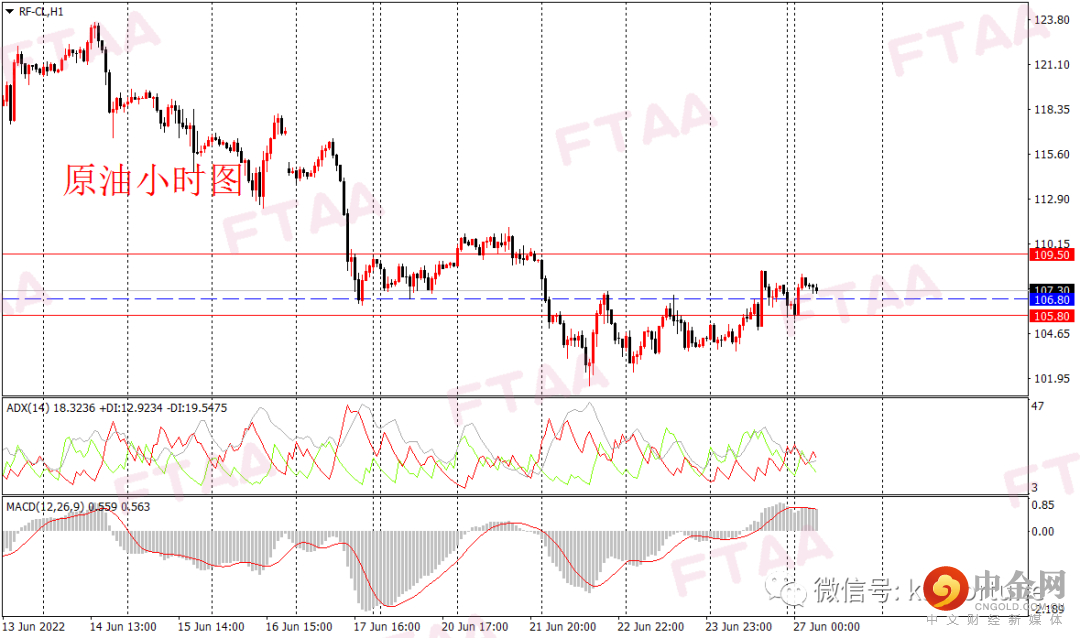Click the 118.35 price axis value
This screenshot has height=638, width=1080.
click(1052, 110)
